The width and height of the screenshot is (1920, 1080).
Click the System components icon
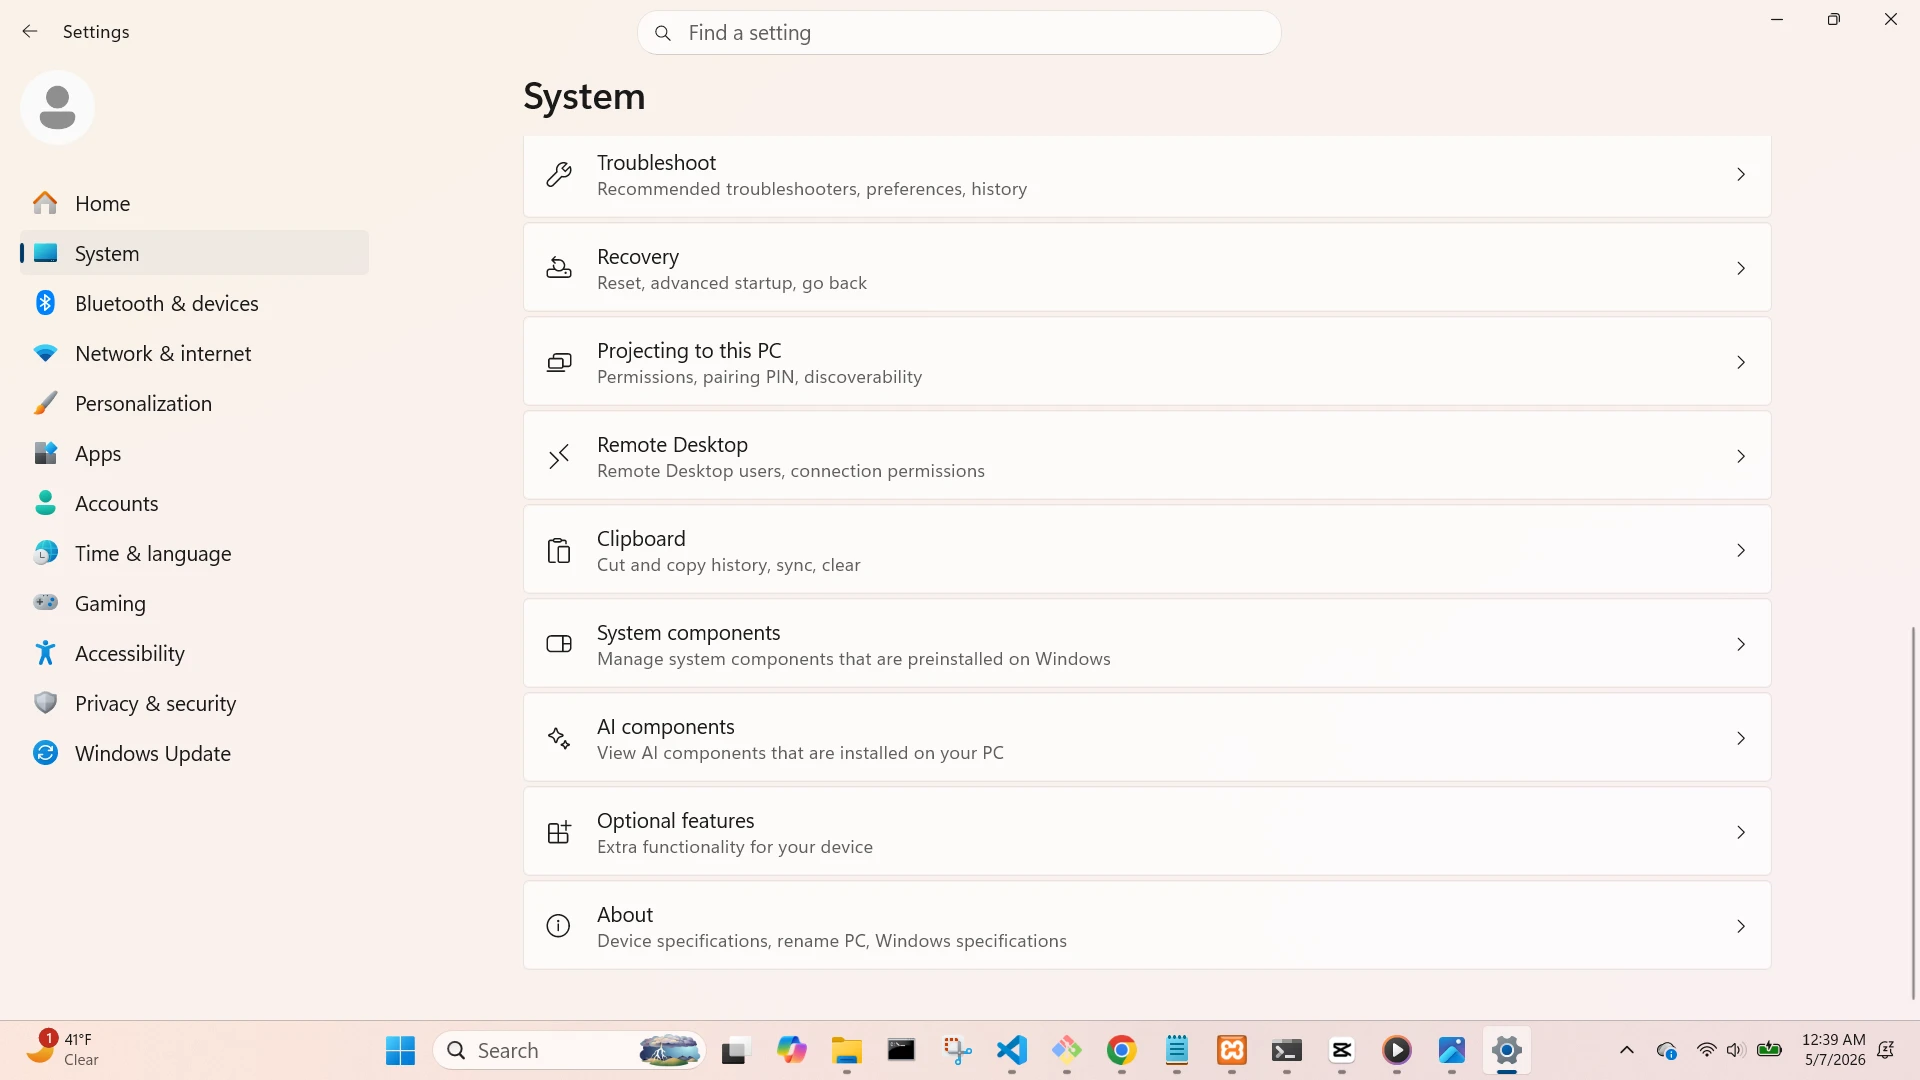(x=559, y=644)
